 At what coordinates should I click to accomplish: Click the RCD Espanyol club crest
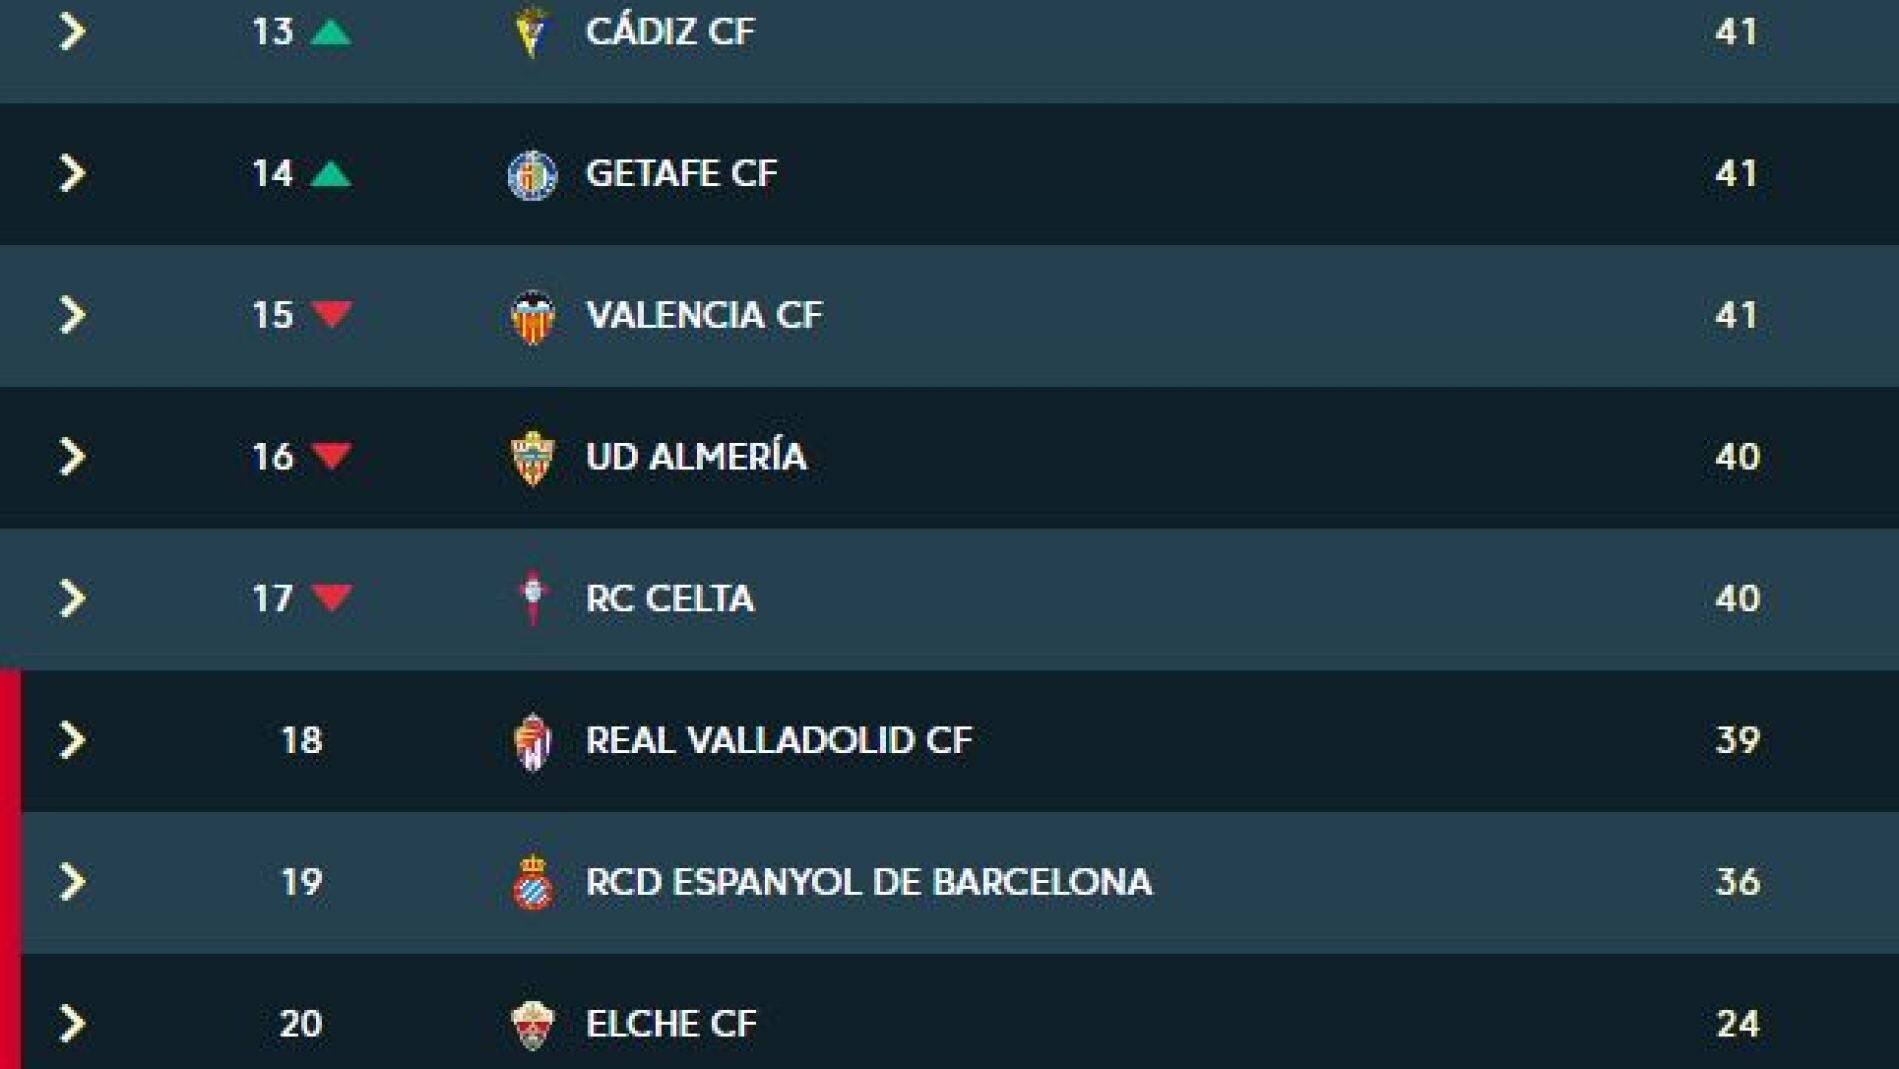coord(532,882)
